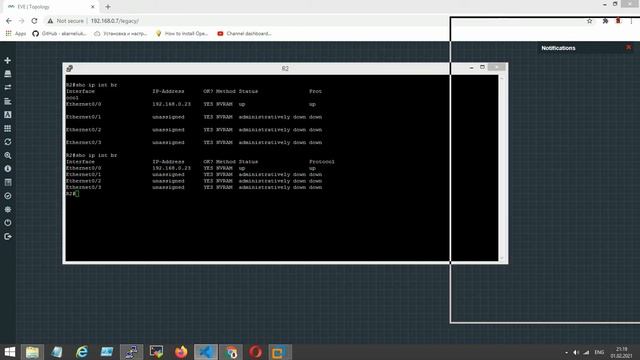Viewport: 640px width, 360px height.
Task: Open the PuTTY taskbar icon
Action: click(131, 352)
